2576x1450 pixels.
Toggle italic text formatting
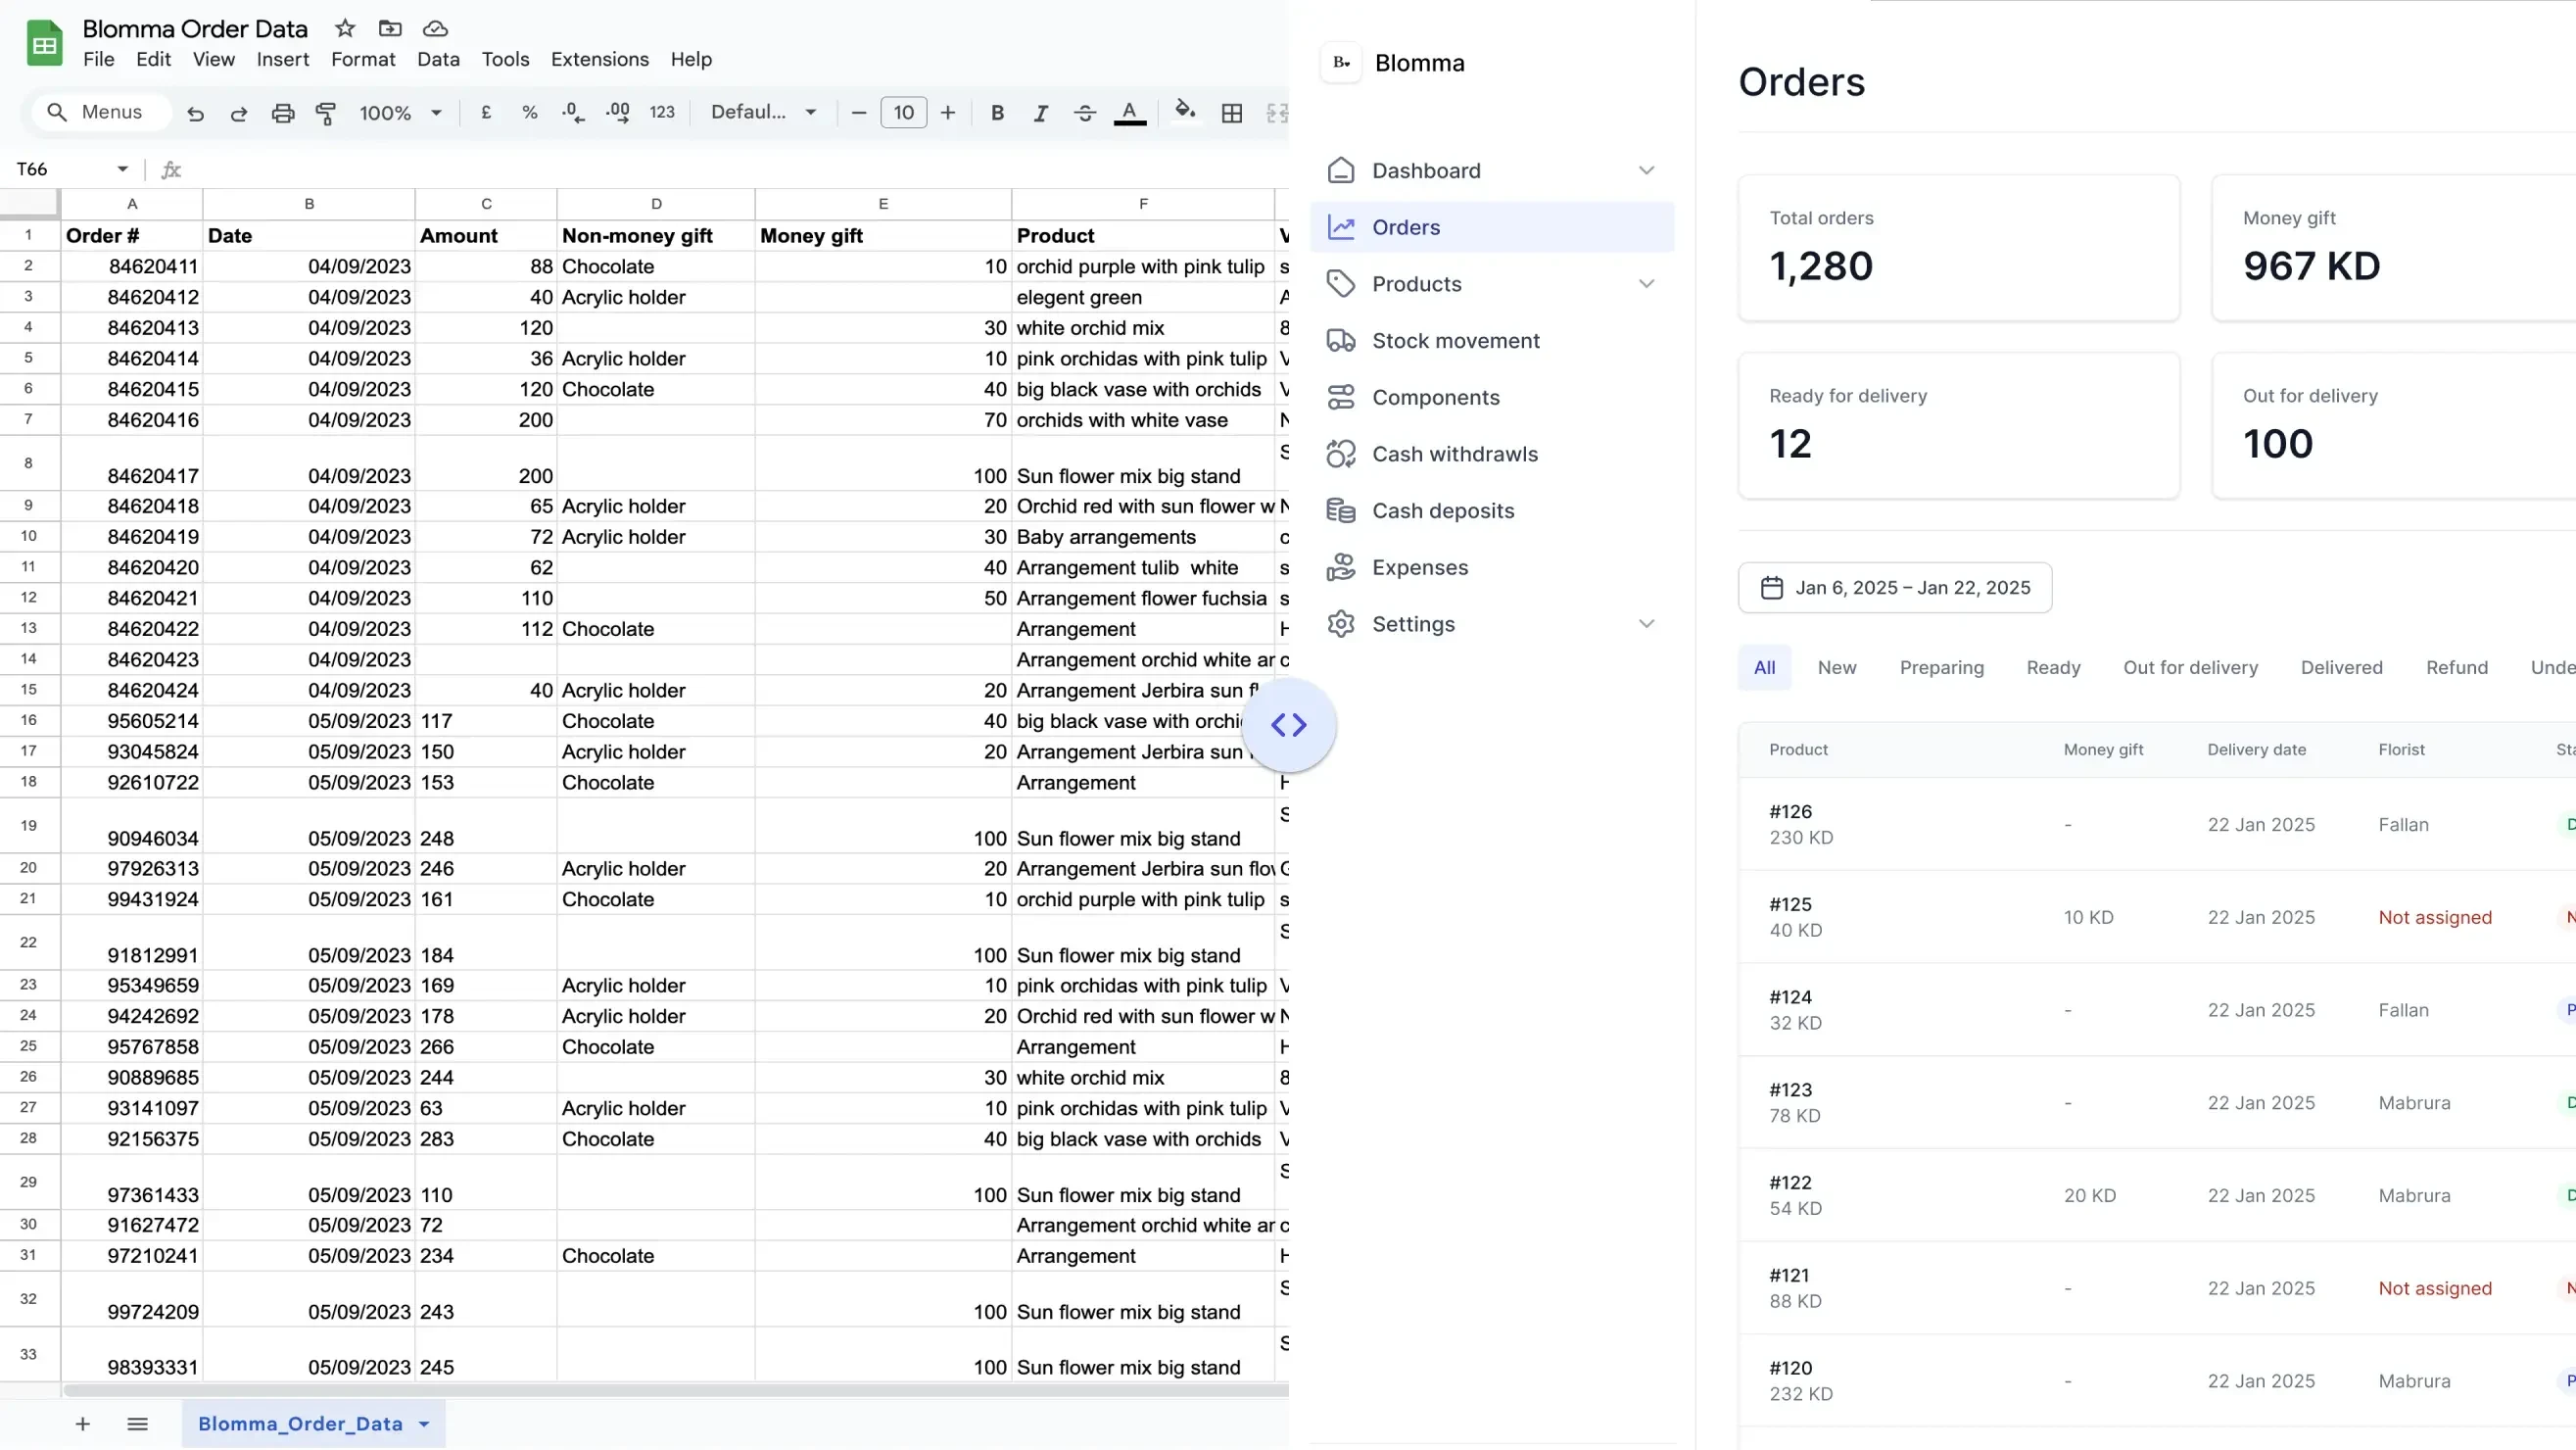point(1040,113)
